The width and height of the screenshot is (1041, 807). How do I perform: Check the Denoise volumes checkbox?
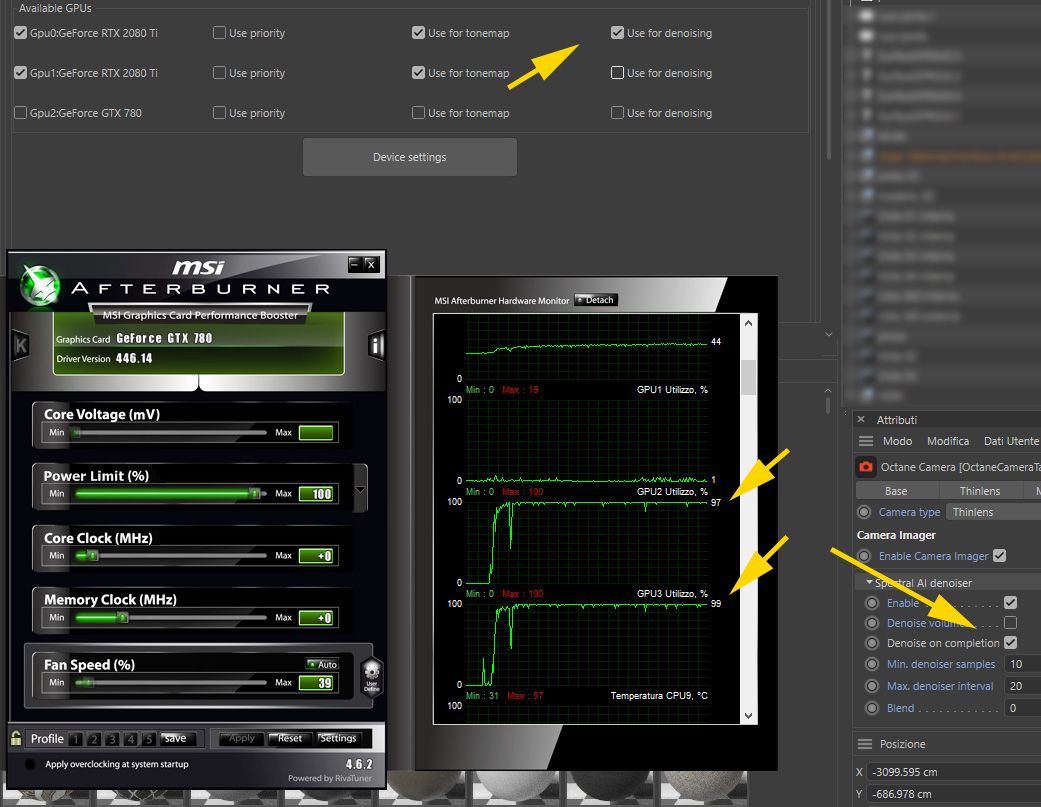click(x=1010, y=623)
